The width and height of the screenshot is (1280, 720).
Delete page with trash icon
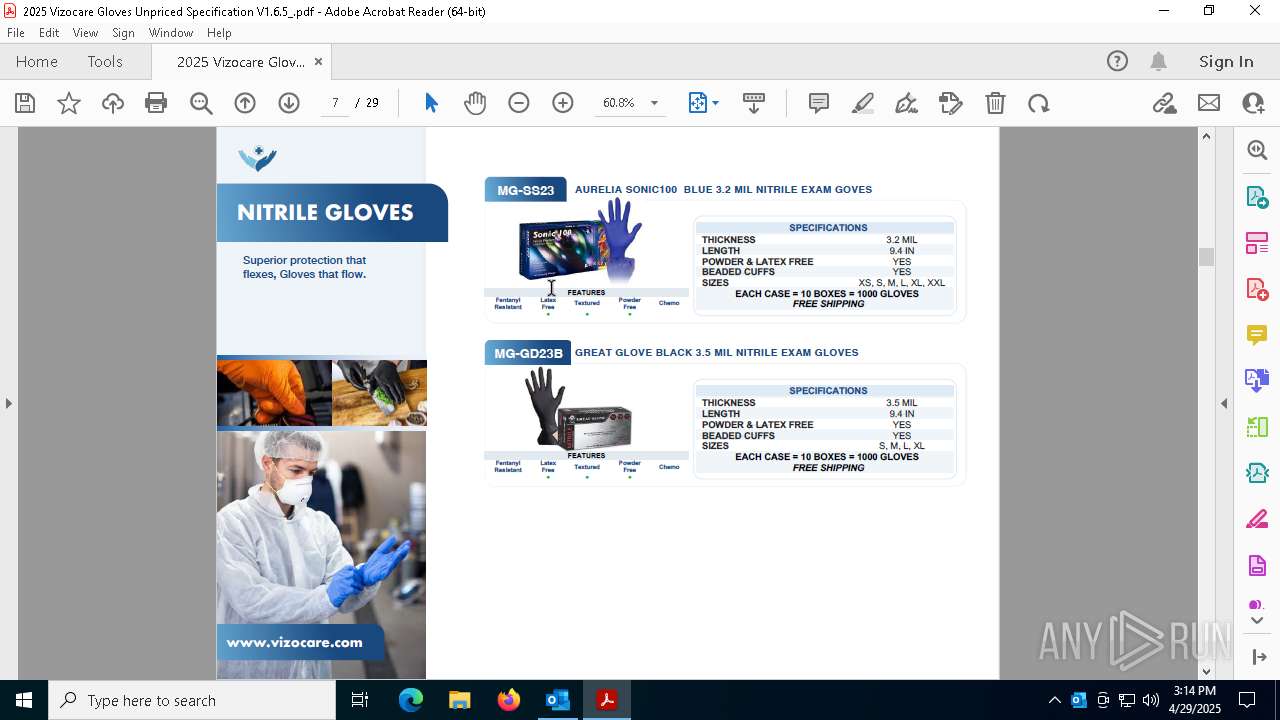coord(995,103)
